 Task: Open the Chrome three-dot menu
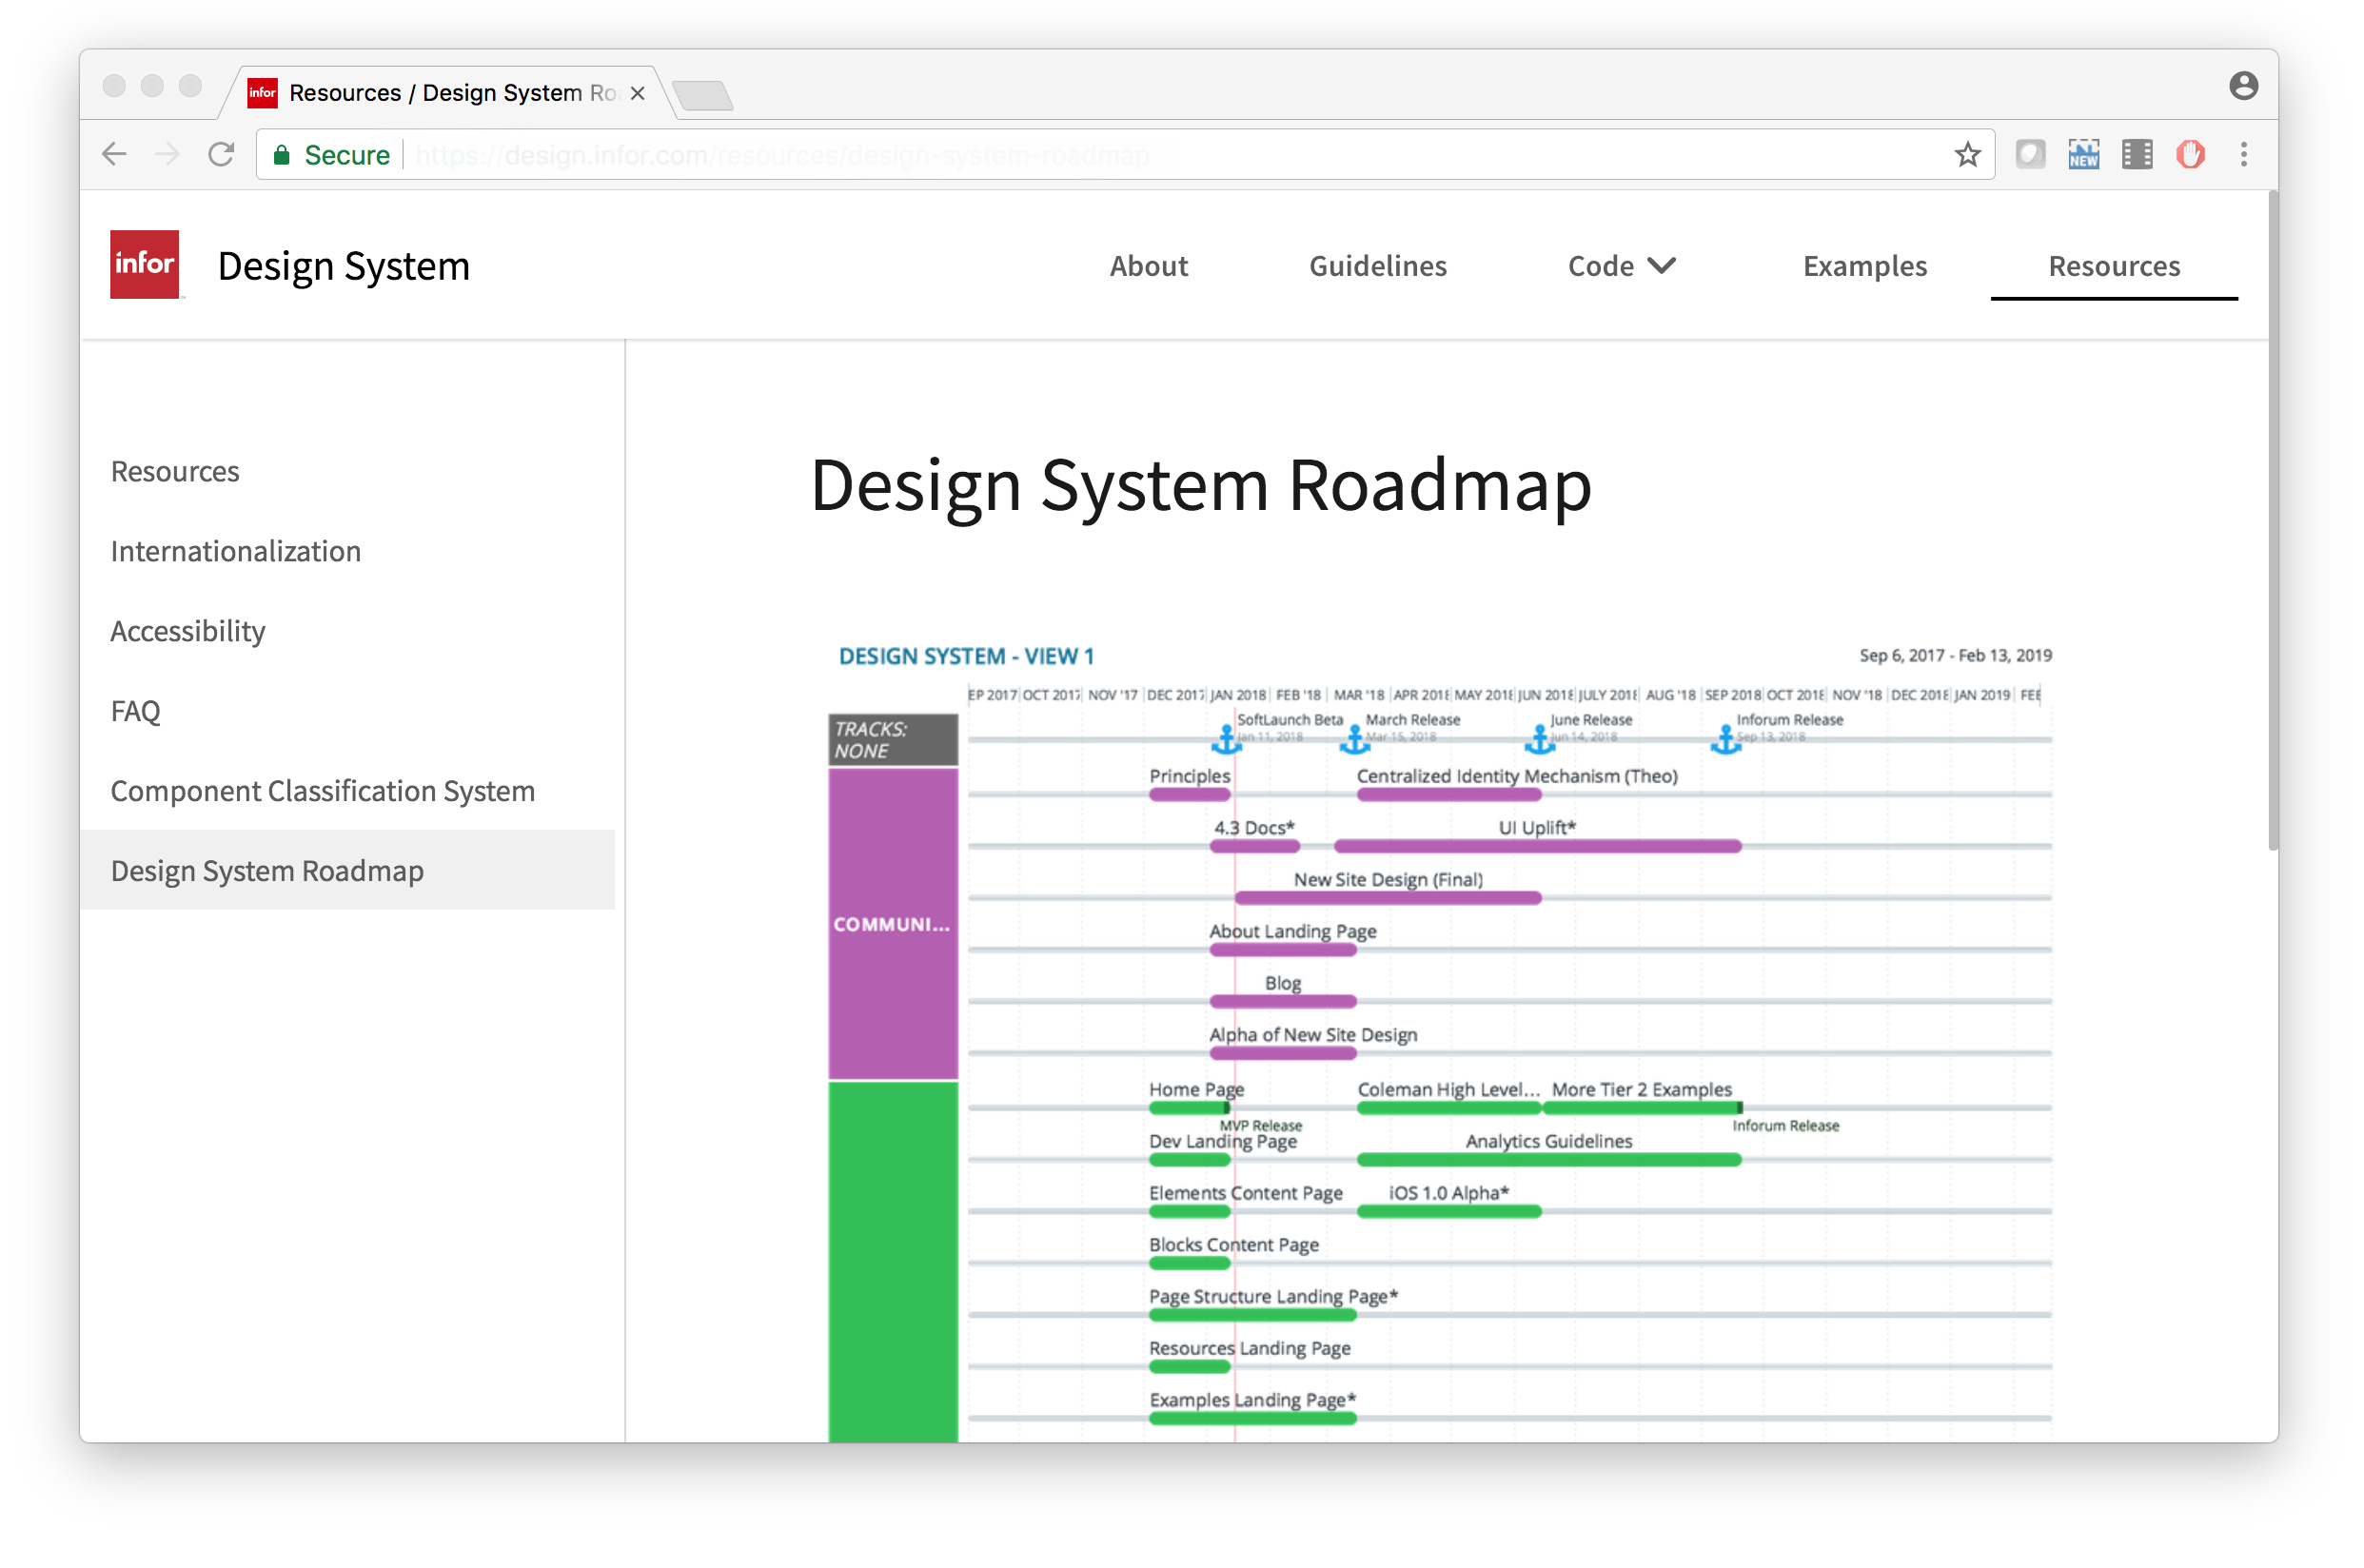point(2244,155)
